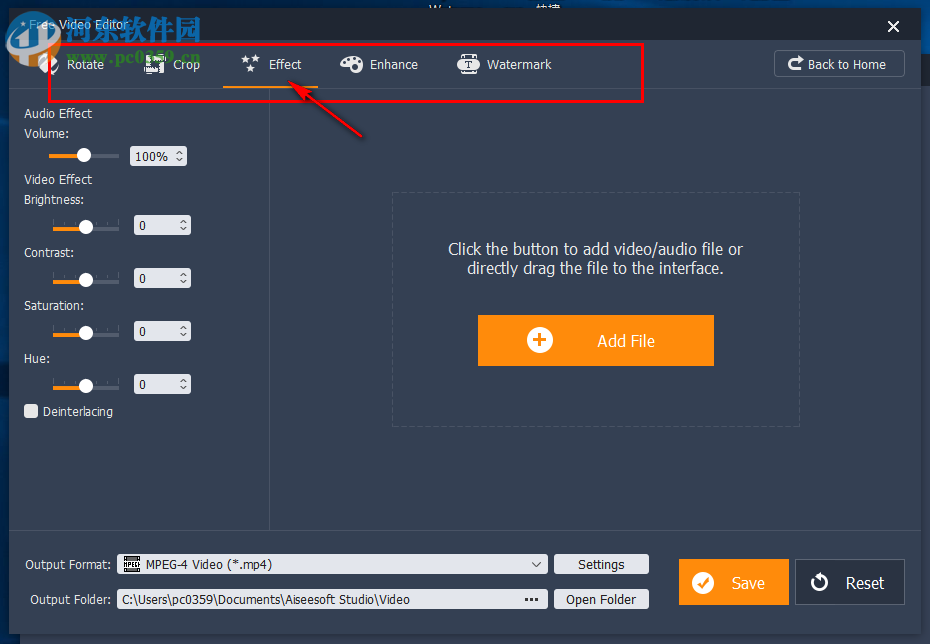Click the MPEG format icon

[132, 564]
